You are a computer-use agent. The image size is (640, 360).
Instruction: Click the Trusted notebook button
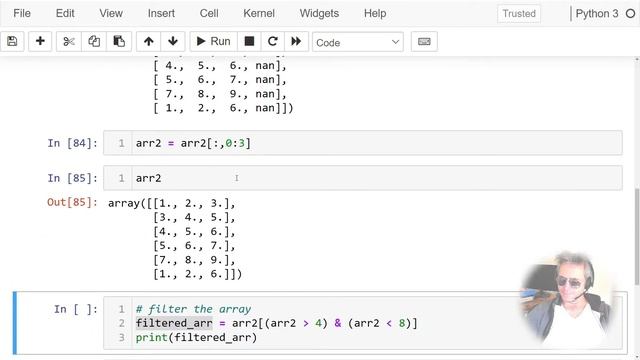[x=519, y=13]
